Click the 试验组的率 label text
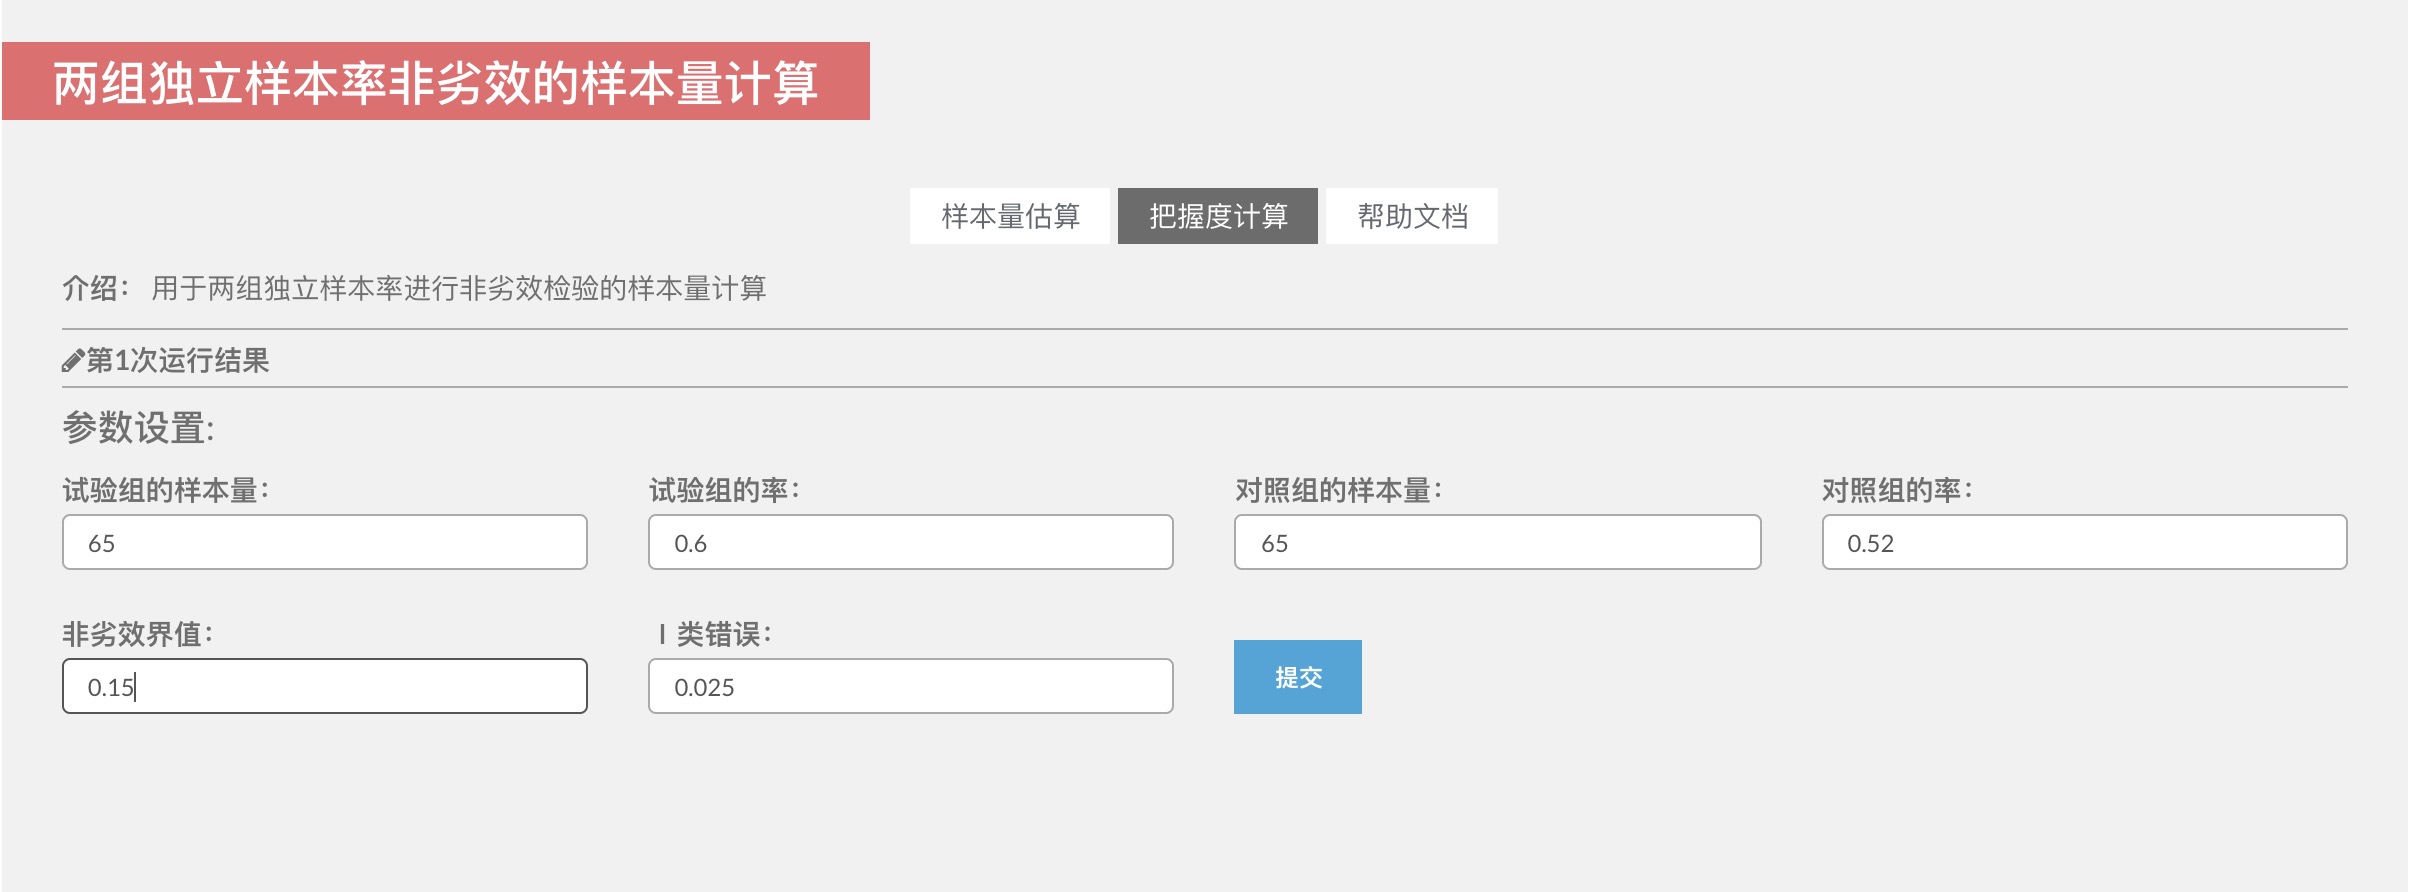The image size is (2412, 892). (x=724, y=490)
